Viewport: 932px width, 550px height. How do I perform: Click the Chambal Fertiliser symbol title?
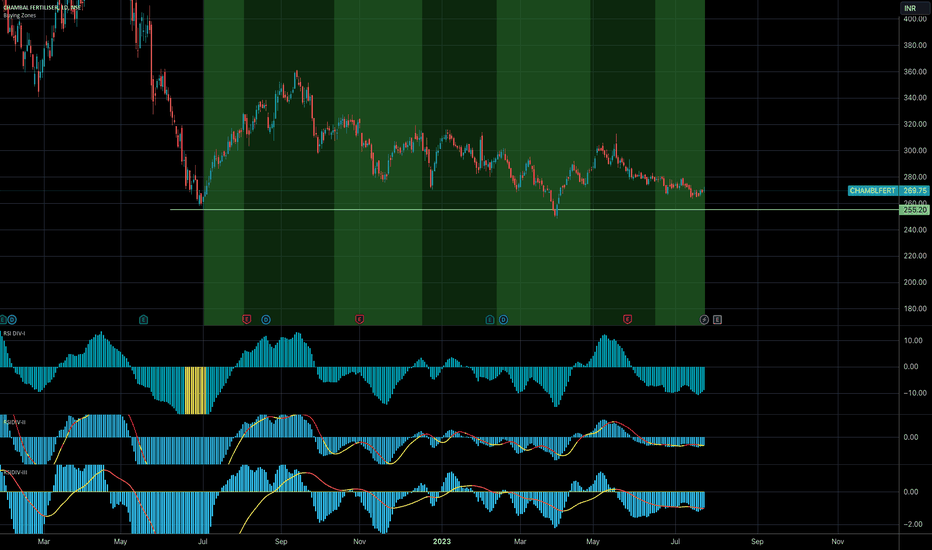click(42, 7)
